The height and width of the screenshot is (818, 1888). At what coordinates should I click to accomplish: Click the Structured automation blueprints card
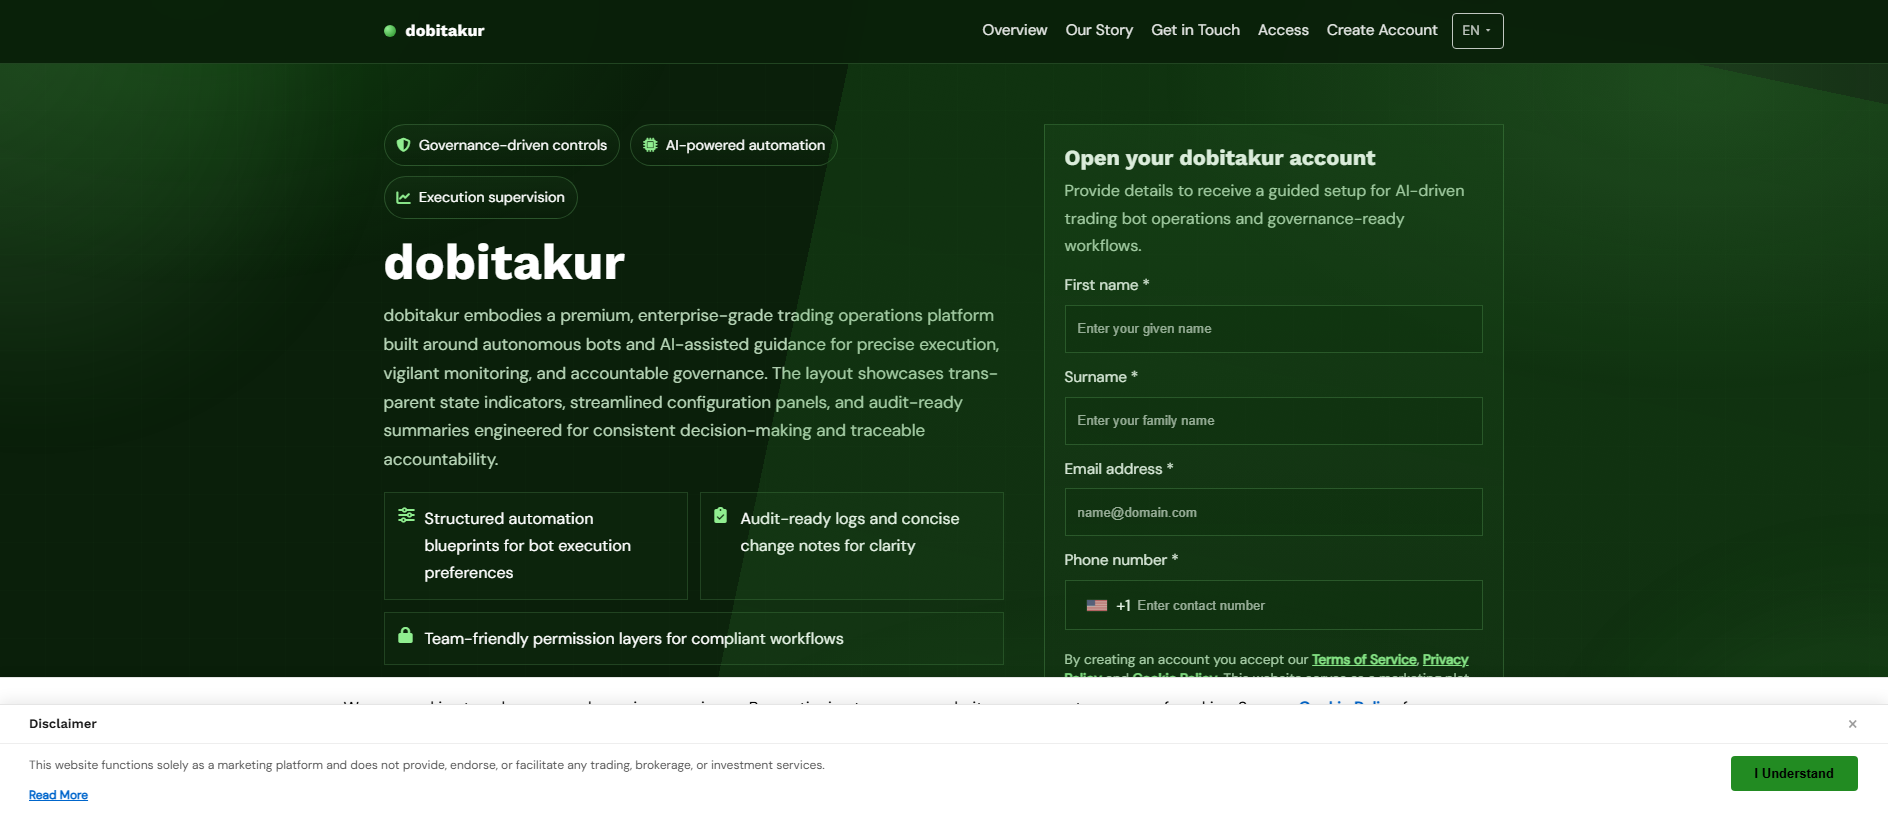(x=536, y=546)
